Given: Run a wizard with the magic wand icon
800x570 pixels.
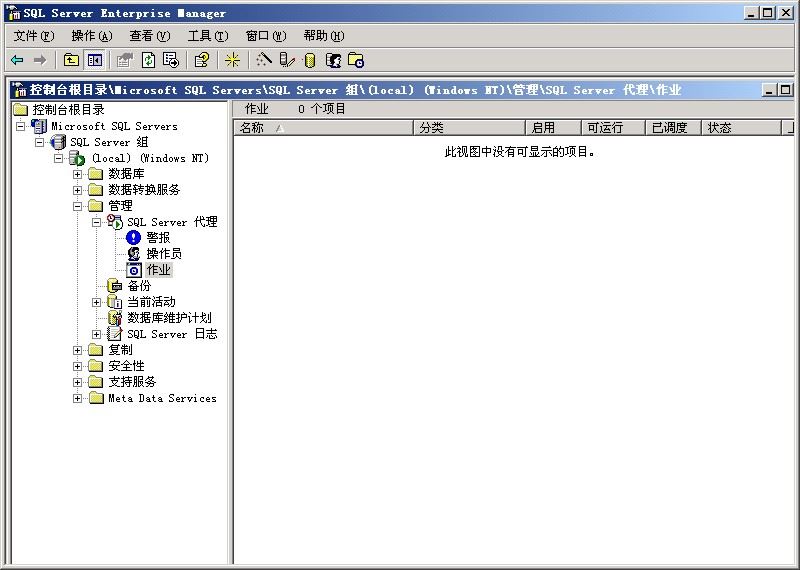Looking at the screenshot, I should pyautogui.click(x=264, y=60).
